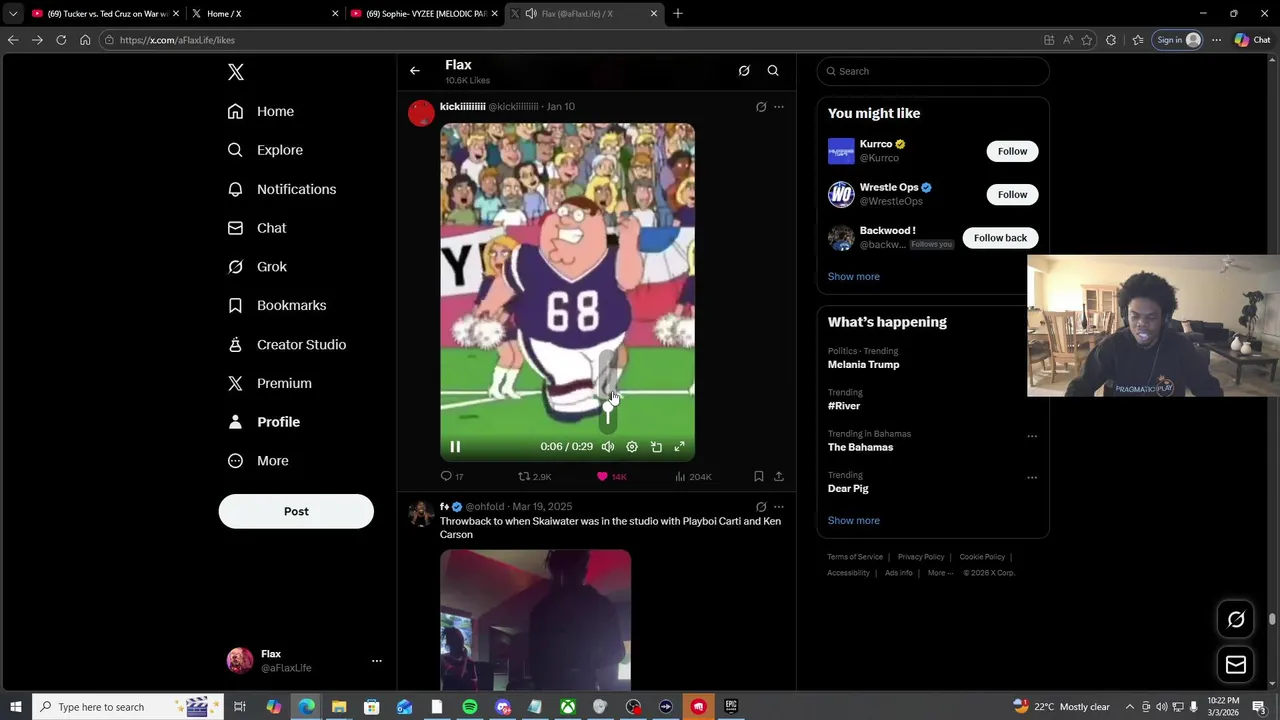This screenshot has height=720, width=1280.
Task: Open more options for Dear Pig trend
Action: click(x=1032, y=477)
